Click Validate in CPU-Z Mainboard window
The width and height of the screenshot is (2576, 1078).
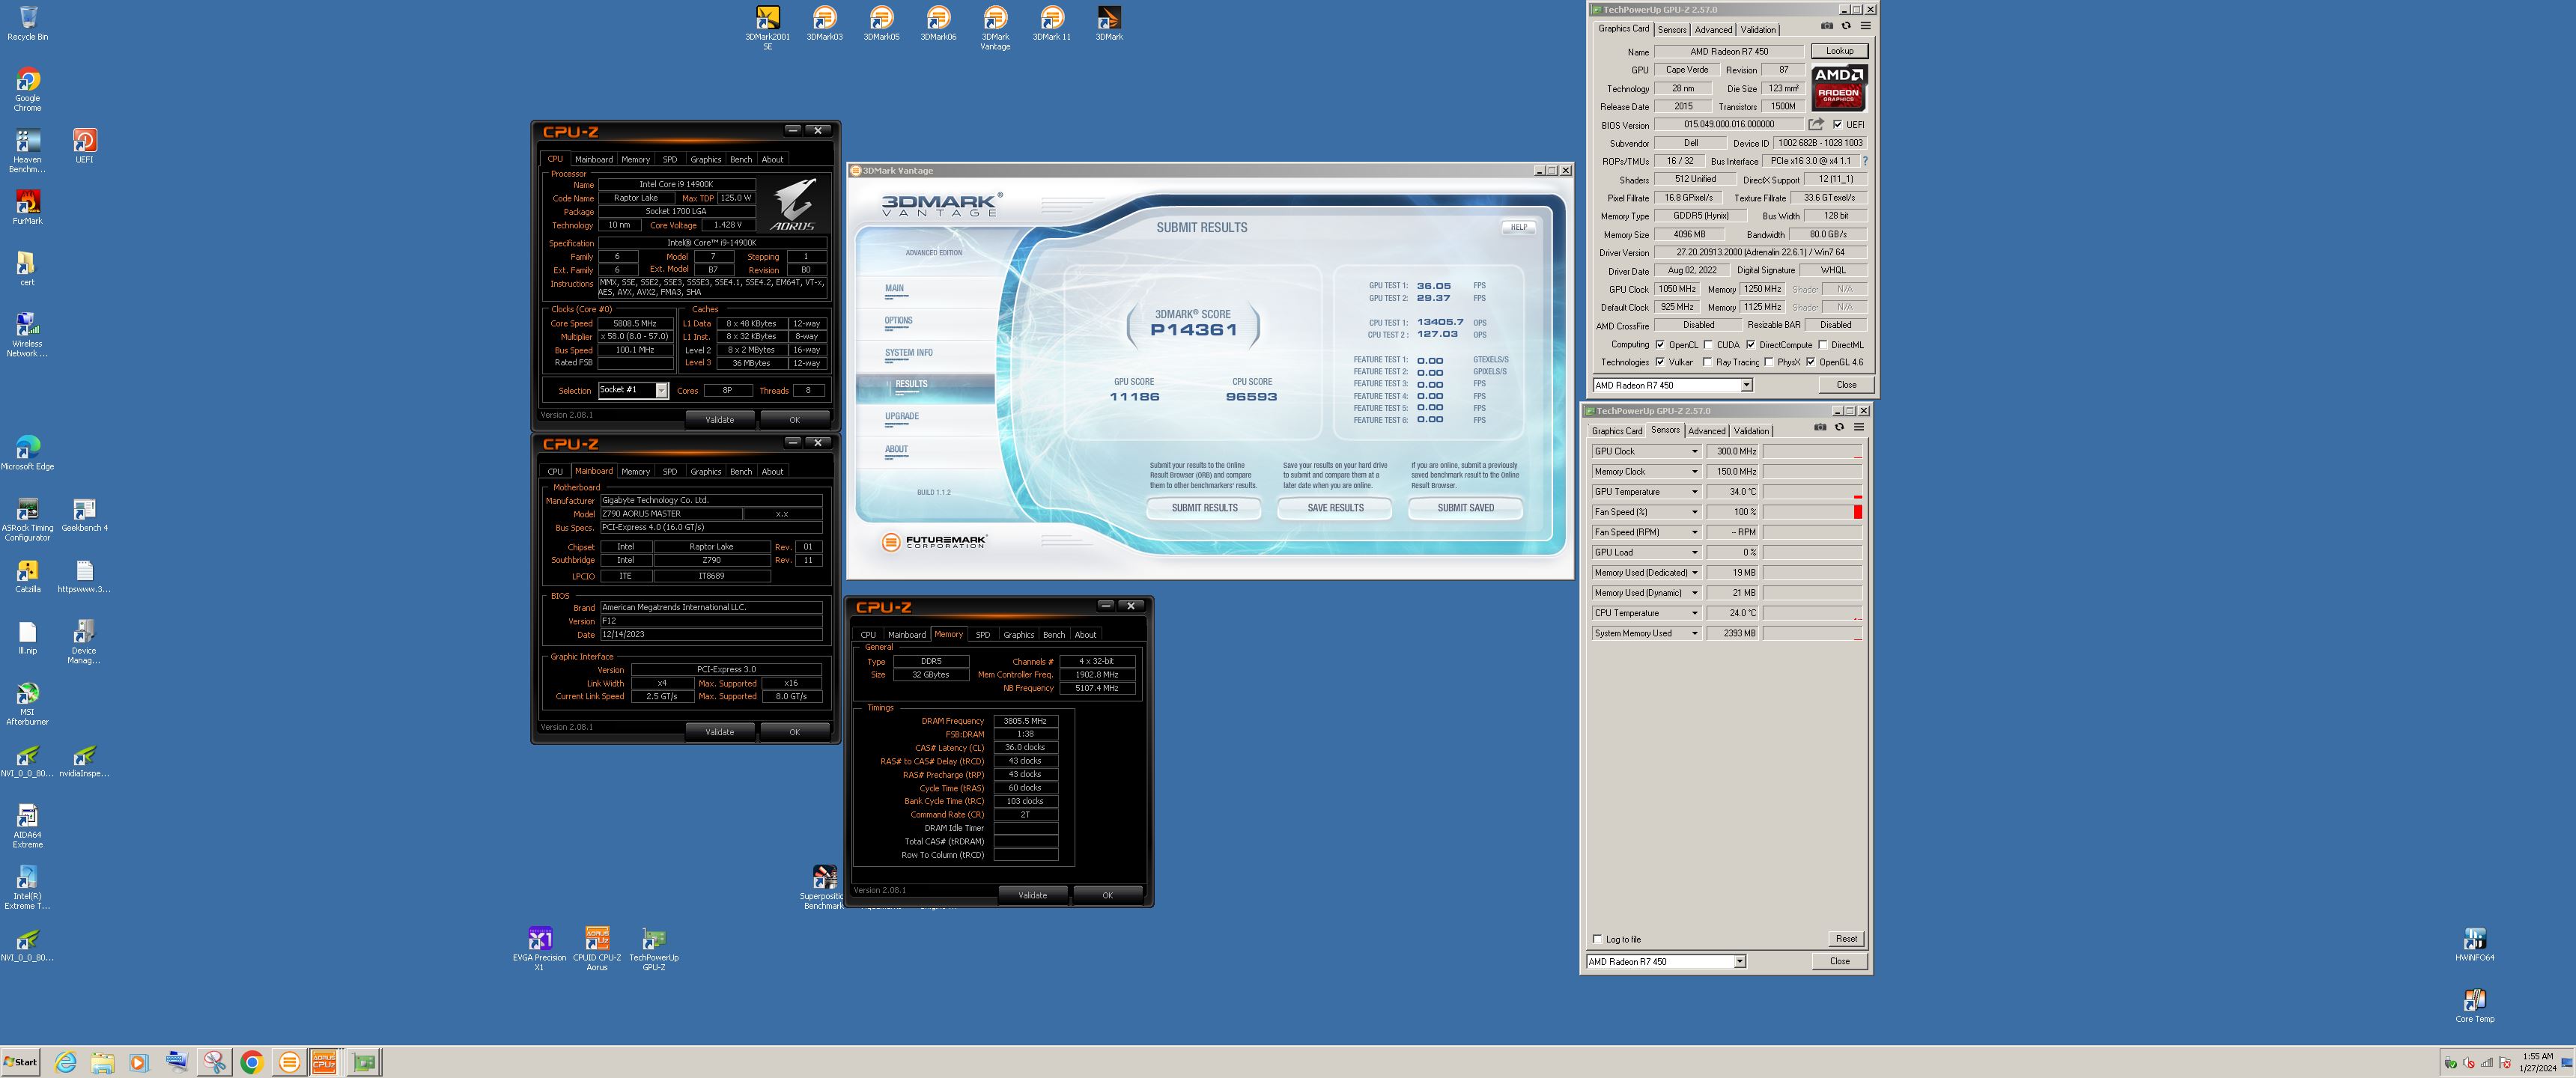point(719,732)
